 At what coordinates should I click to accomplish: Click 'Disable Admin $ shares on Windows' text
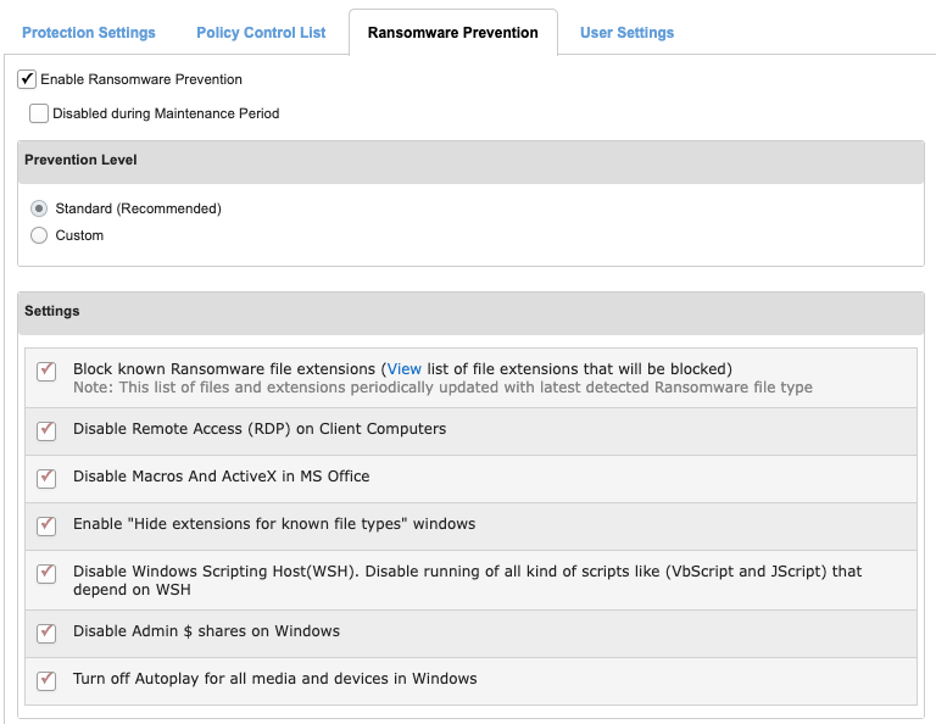pos(207,631)
